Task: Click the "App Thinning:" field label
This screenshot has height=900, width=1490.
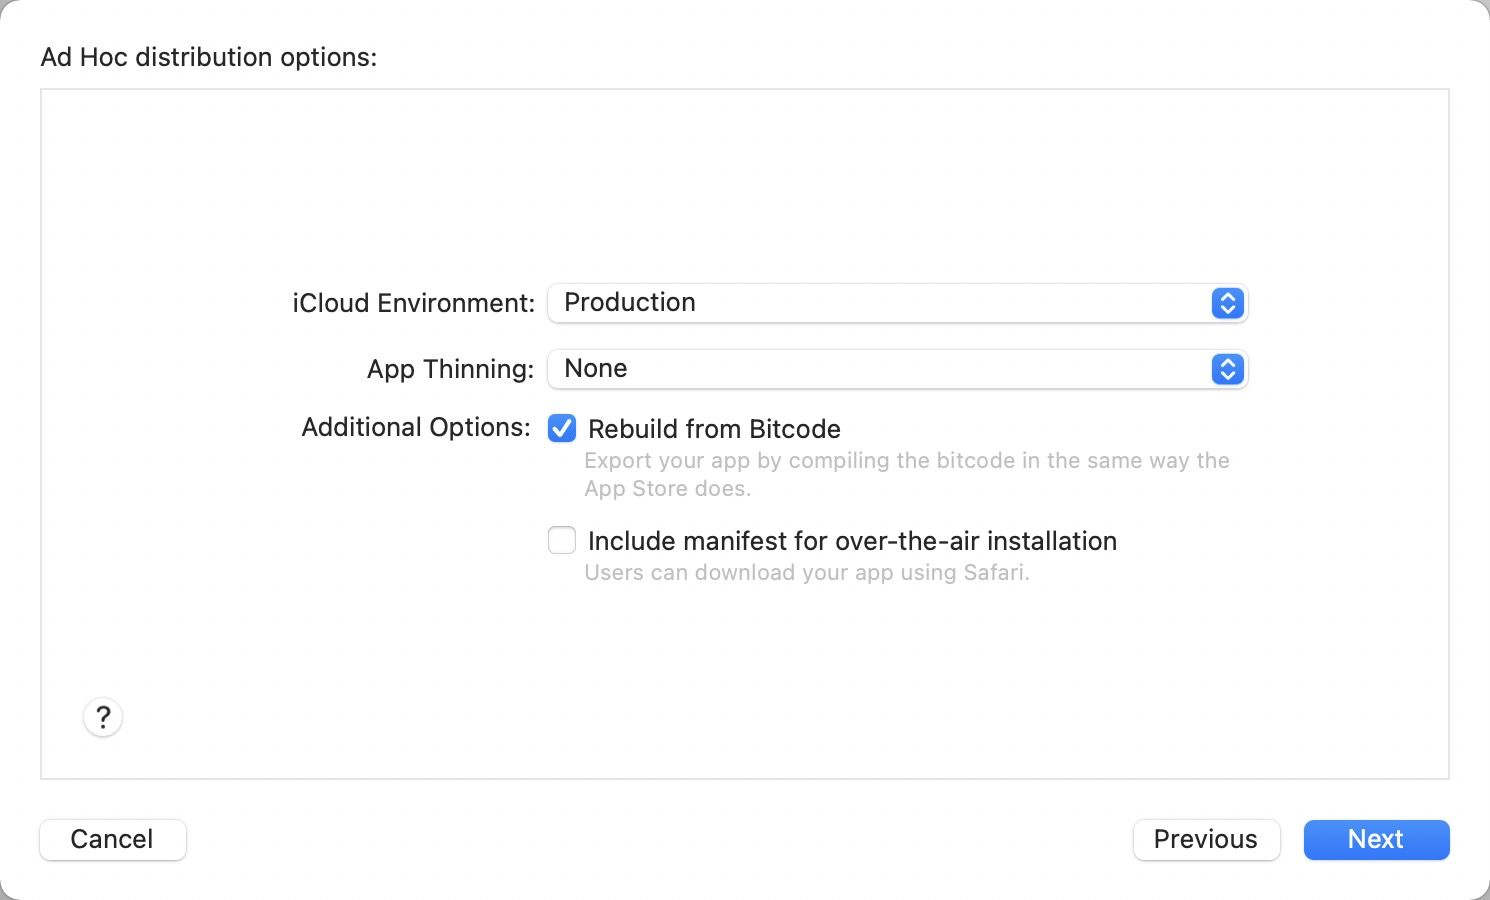Action: click(450, 369)
